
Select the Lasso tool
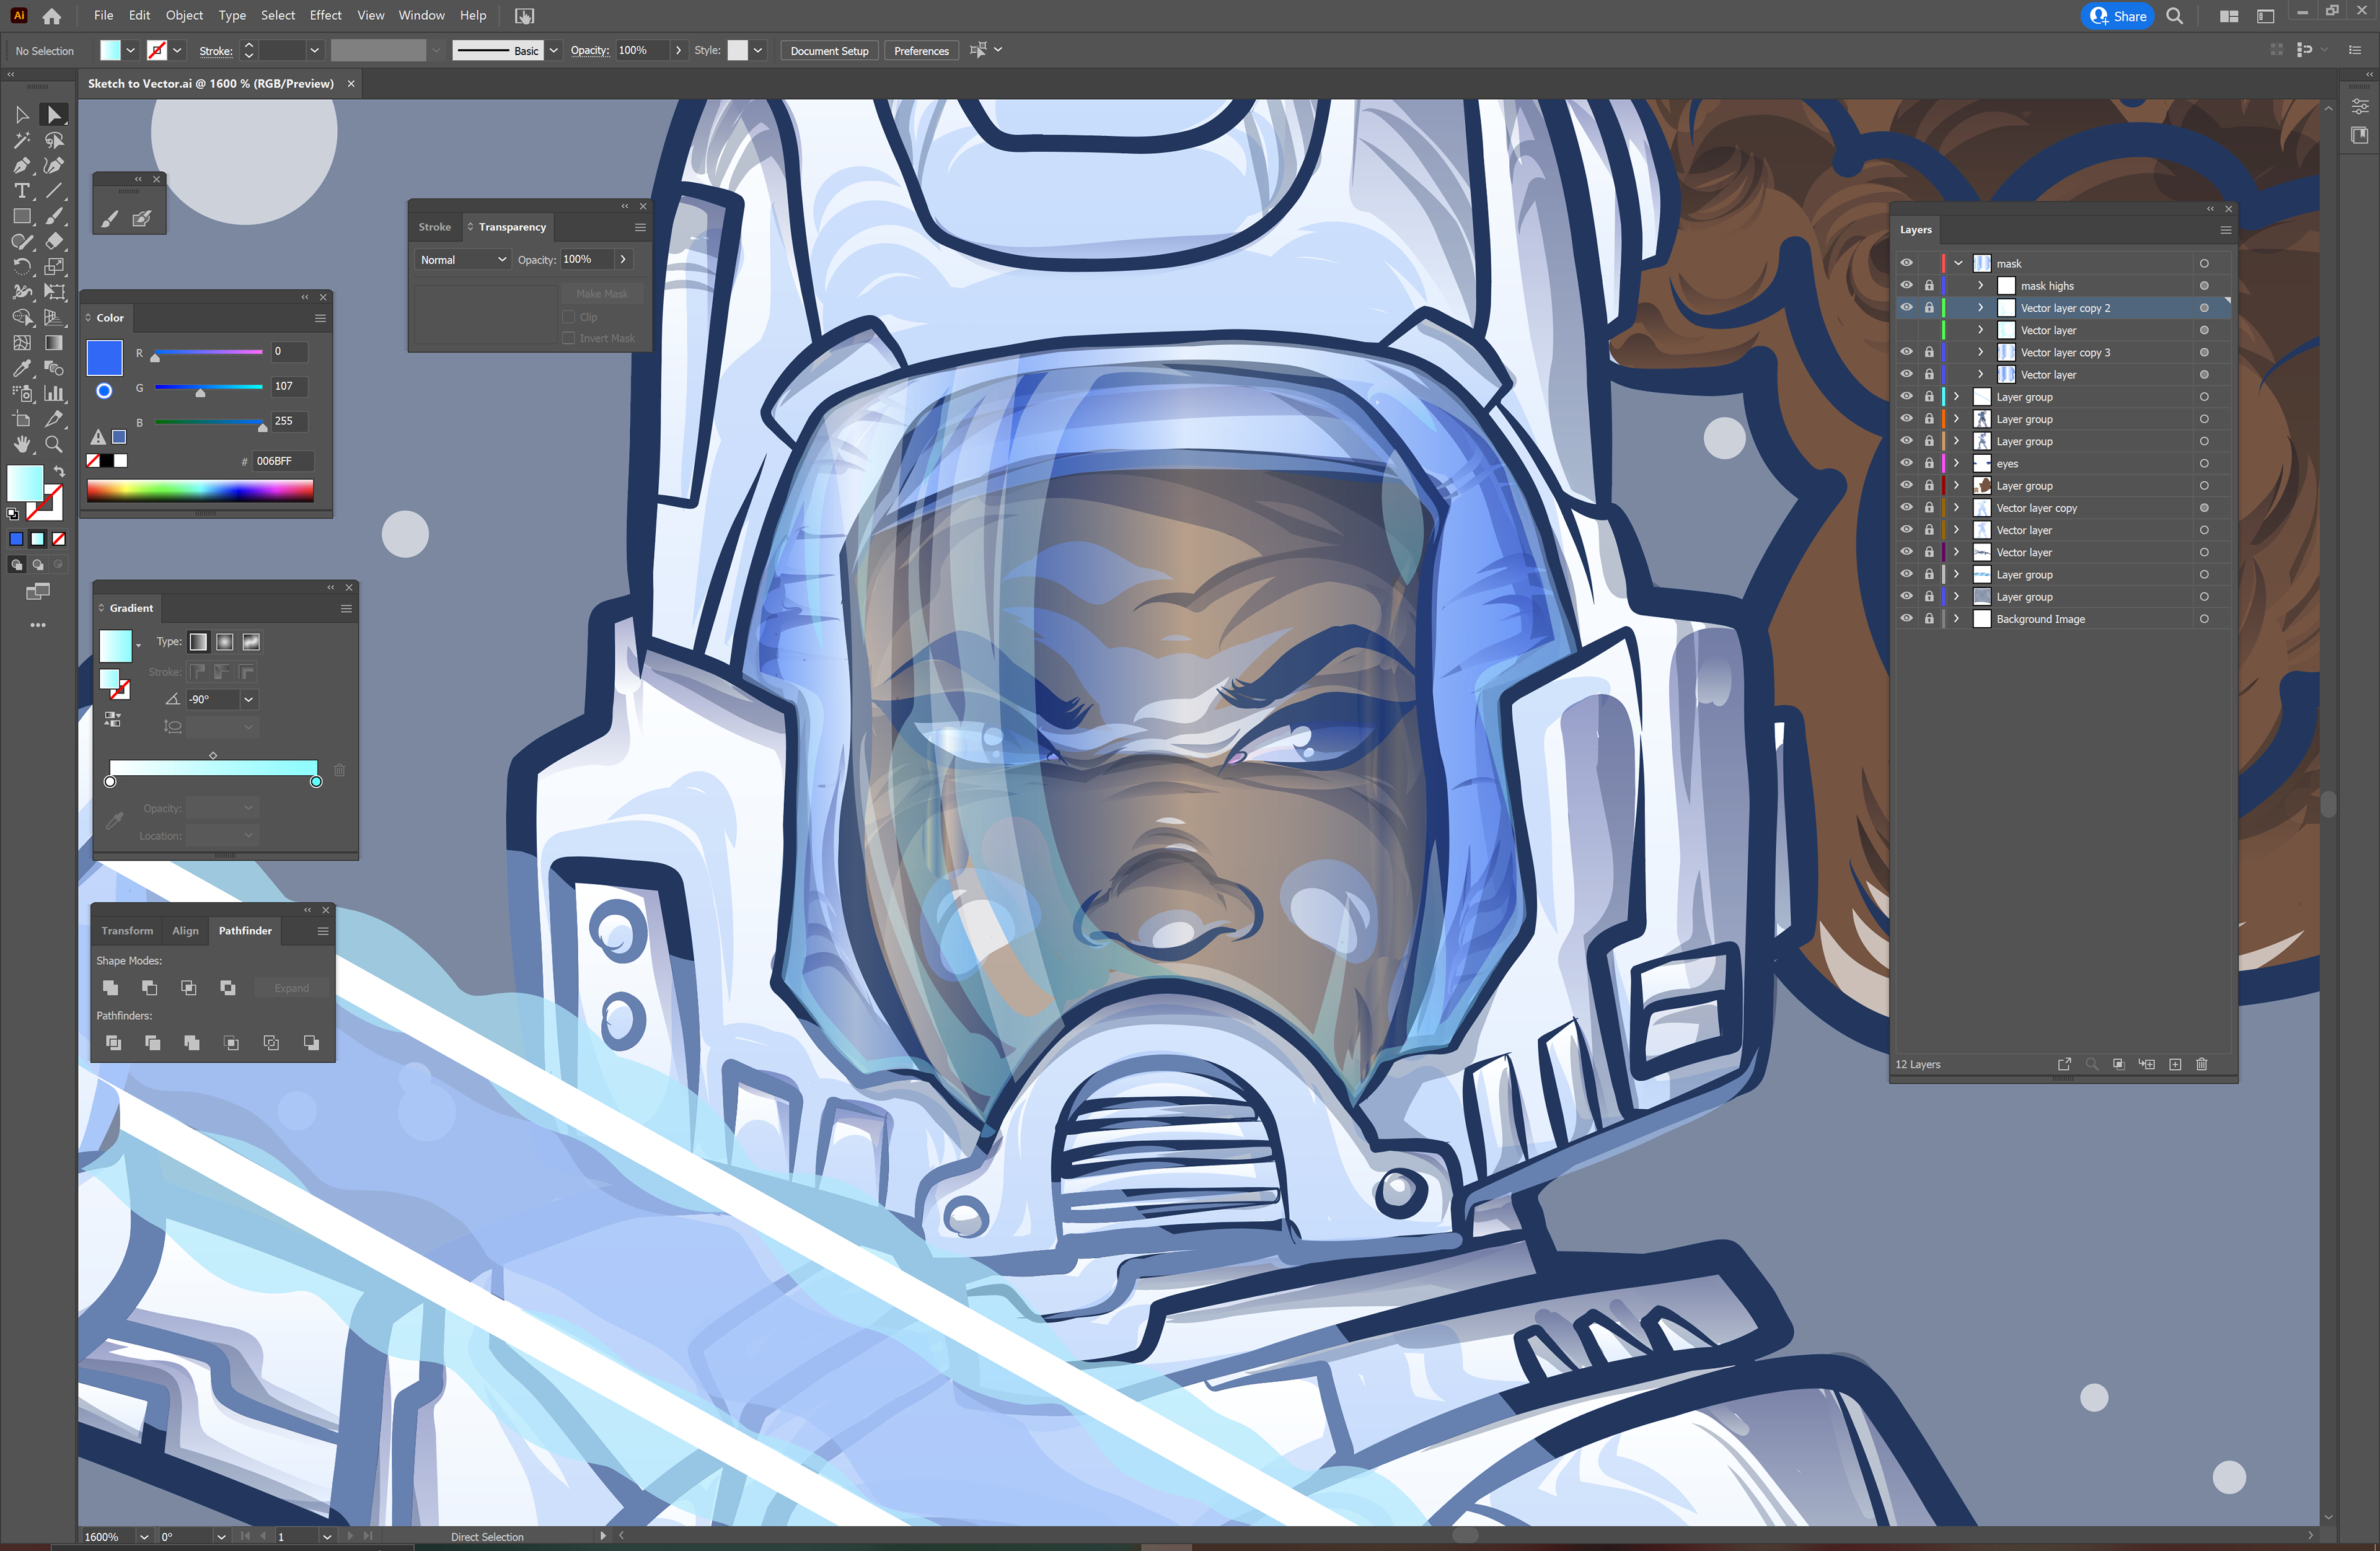pos(54,141)
